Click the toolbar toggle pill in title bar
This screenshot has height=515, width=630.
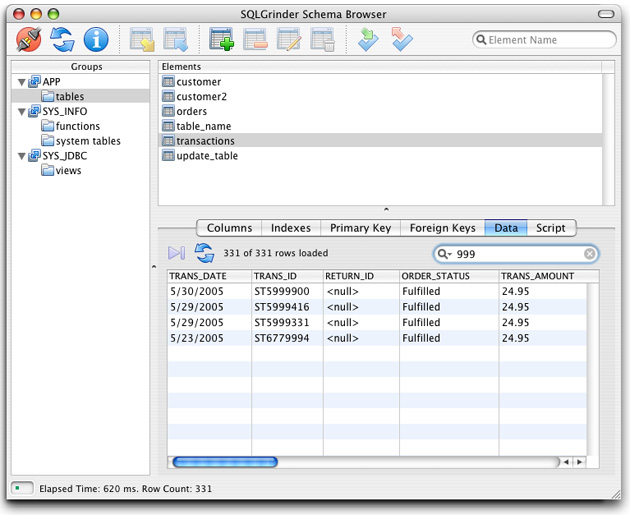click(x=606, y=14)
